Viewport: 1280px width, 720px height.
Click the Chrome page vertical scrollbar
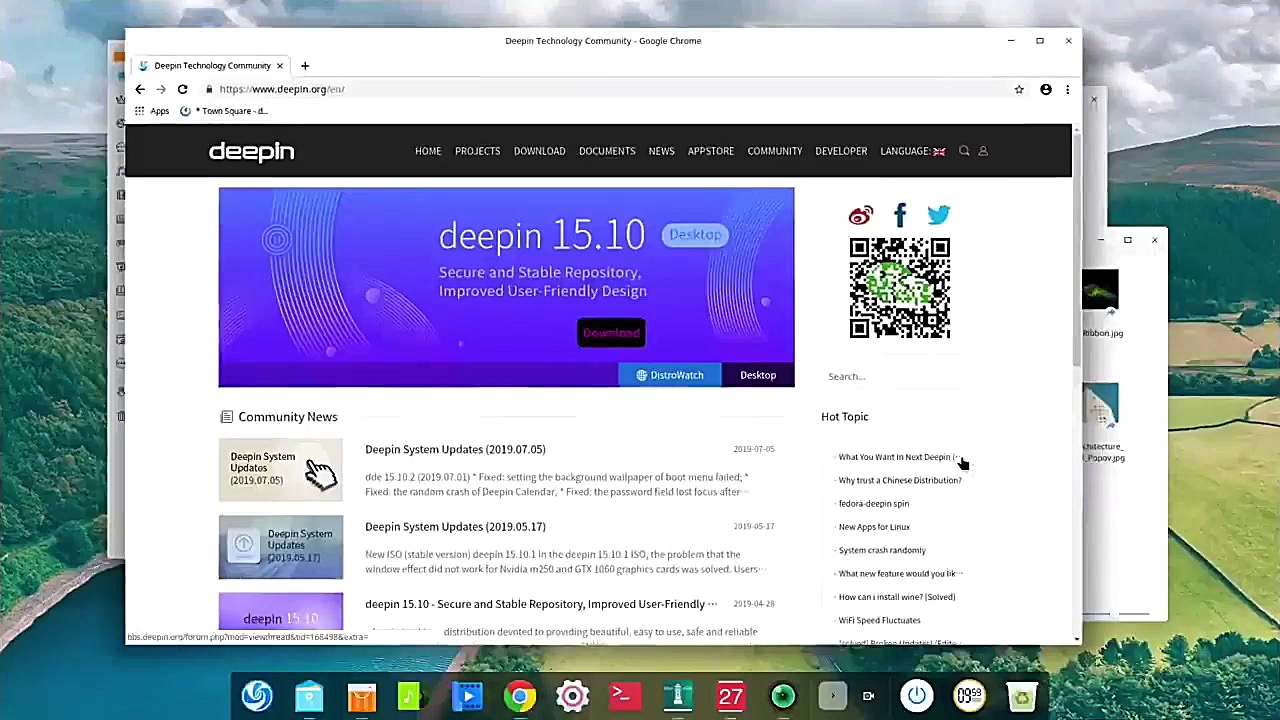click(1076, 250)
